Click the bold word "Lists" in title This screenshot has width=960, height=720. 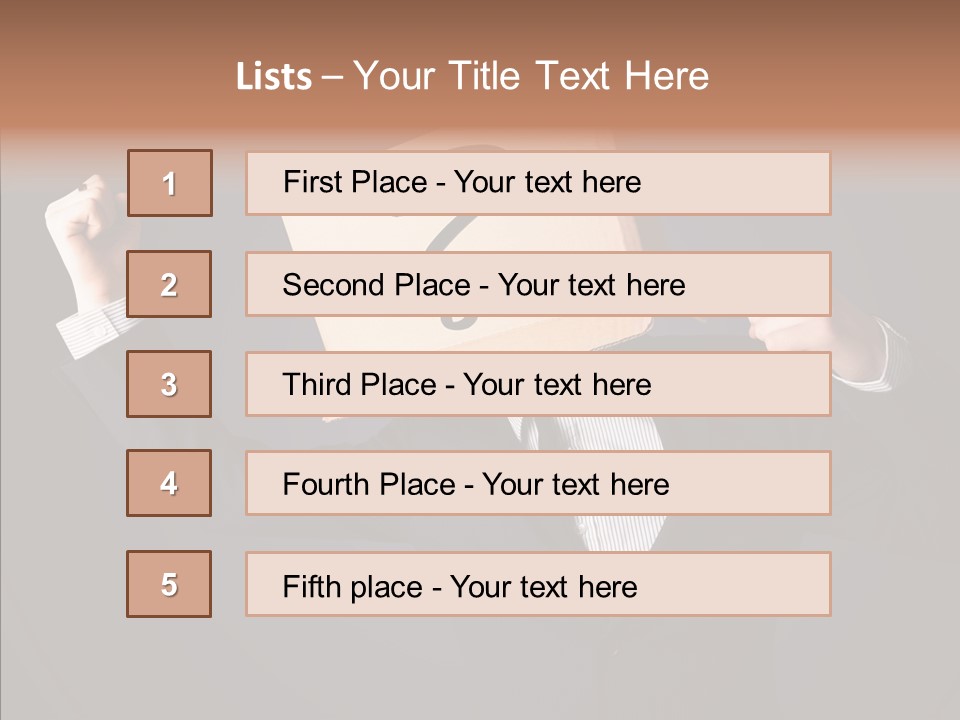coord(274,76)
